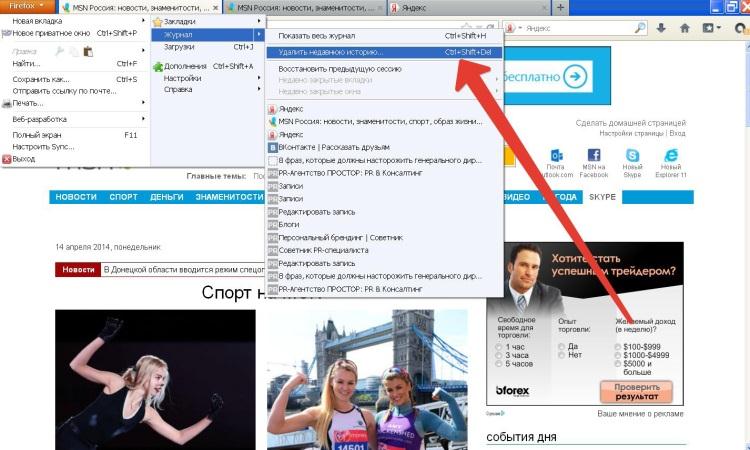Open the ДЕНЬГИ section on MSN
This screenshot has height=450, width=750.
click(167, 197)
